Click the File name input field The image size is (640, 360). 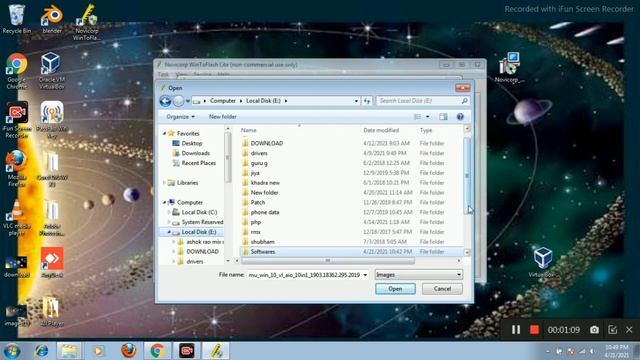point(304,275)
